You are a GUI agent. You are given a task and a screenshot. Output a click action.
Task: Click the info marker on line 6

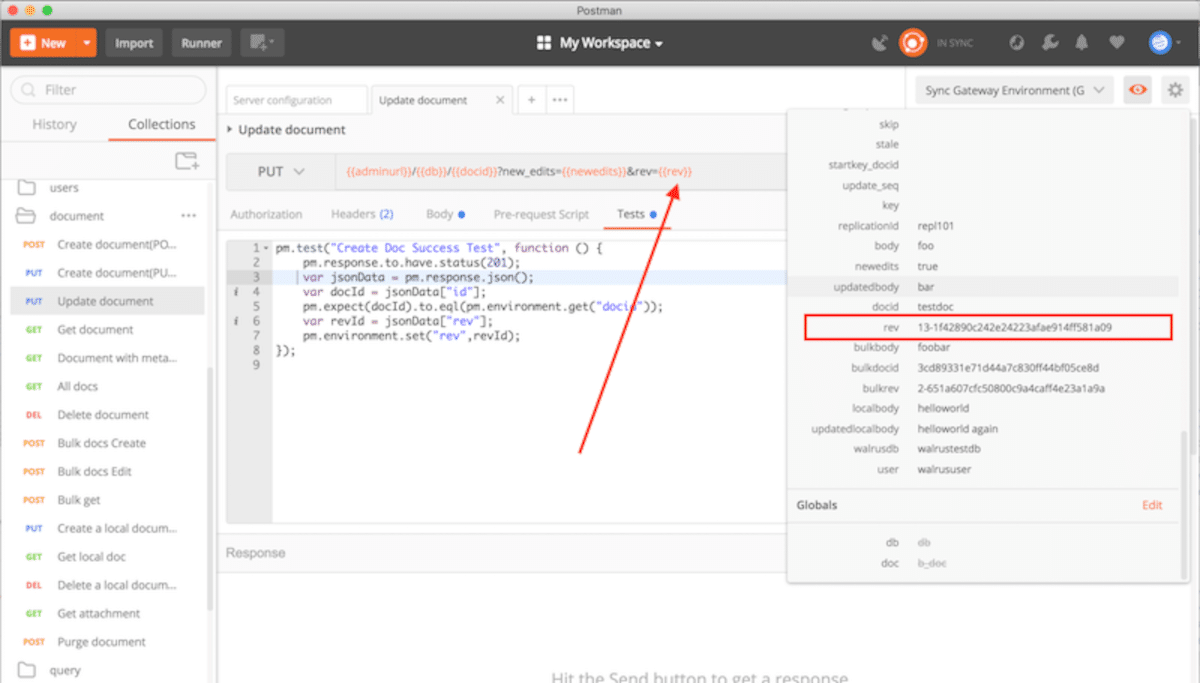(x=236, y=321)
